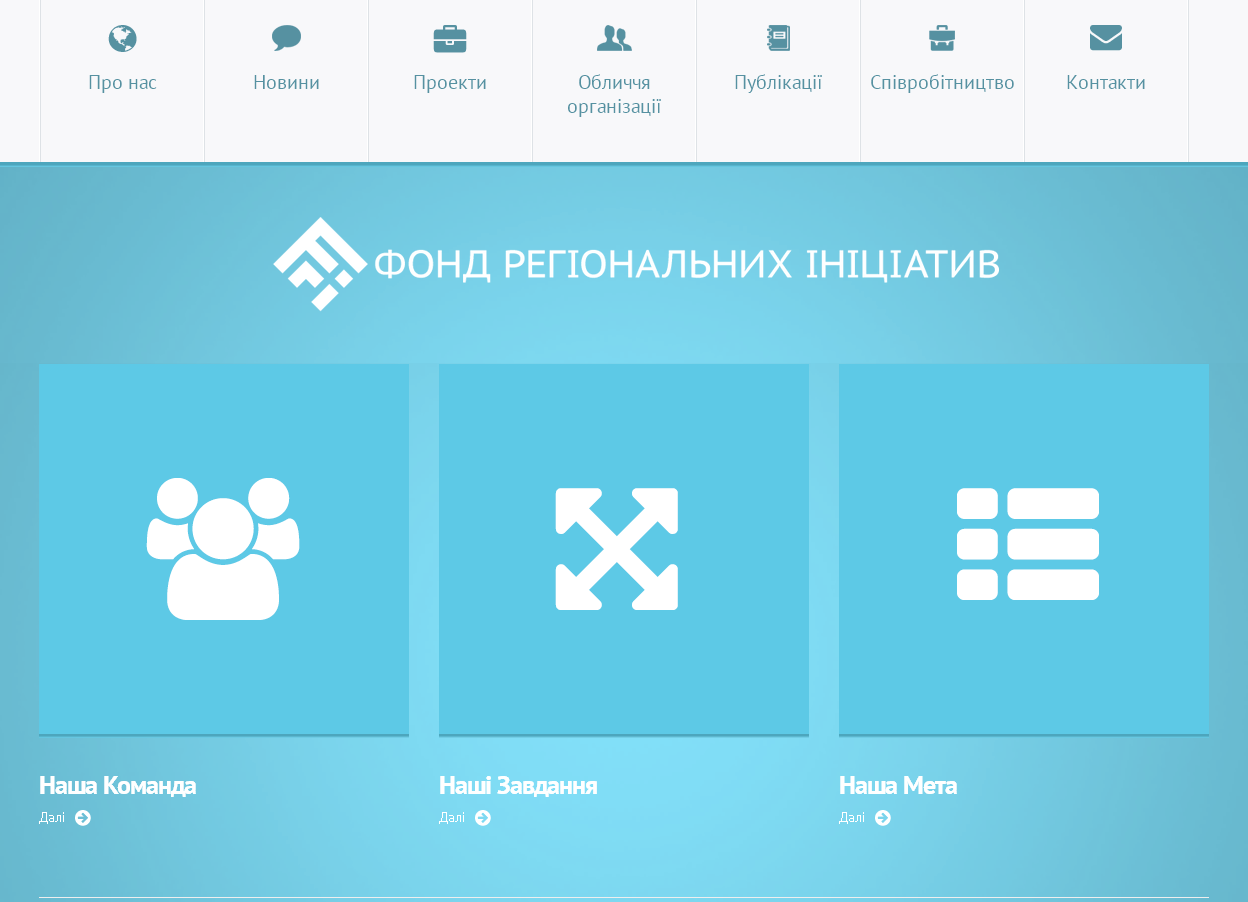Image resolution: width=1248 pixels, height=902 pixels.
Task: Click the people icon above Обличчя організації
Action: tap(614, 39)
